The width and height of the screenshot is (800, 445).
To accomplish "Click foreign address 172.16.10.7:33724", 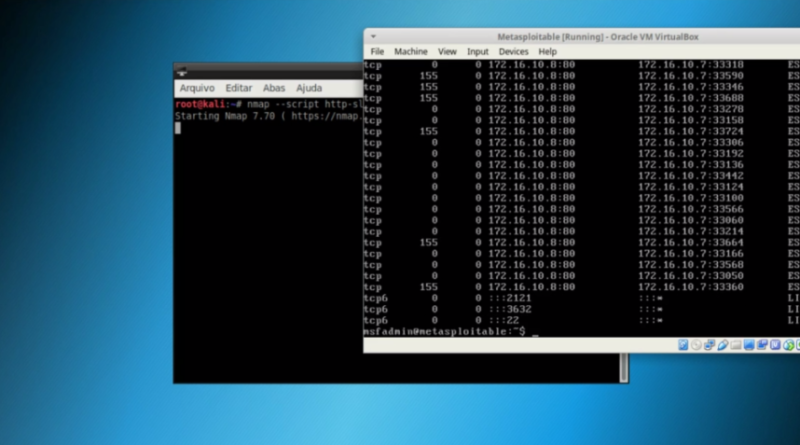I will click(691, 132).
